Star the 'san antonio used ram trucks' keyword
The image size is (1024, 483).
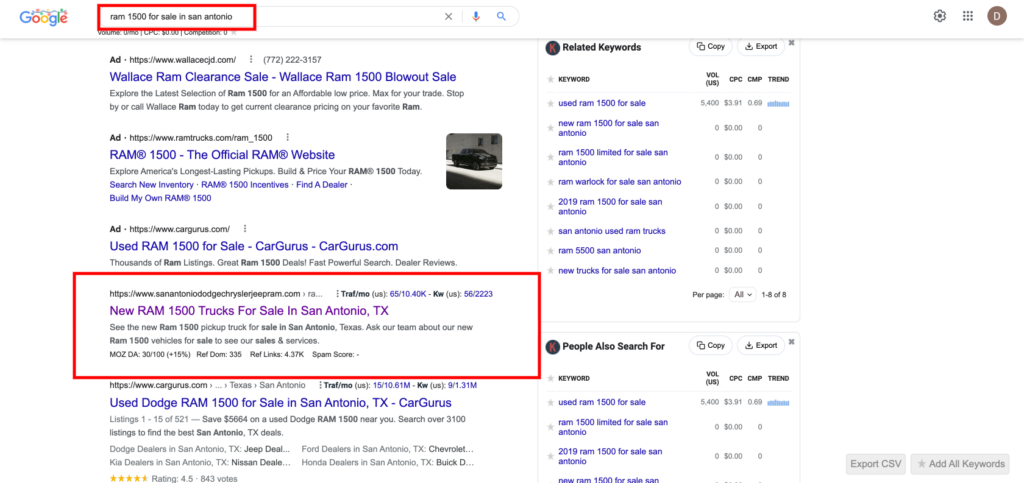[551, 231]
